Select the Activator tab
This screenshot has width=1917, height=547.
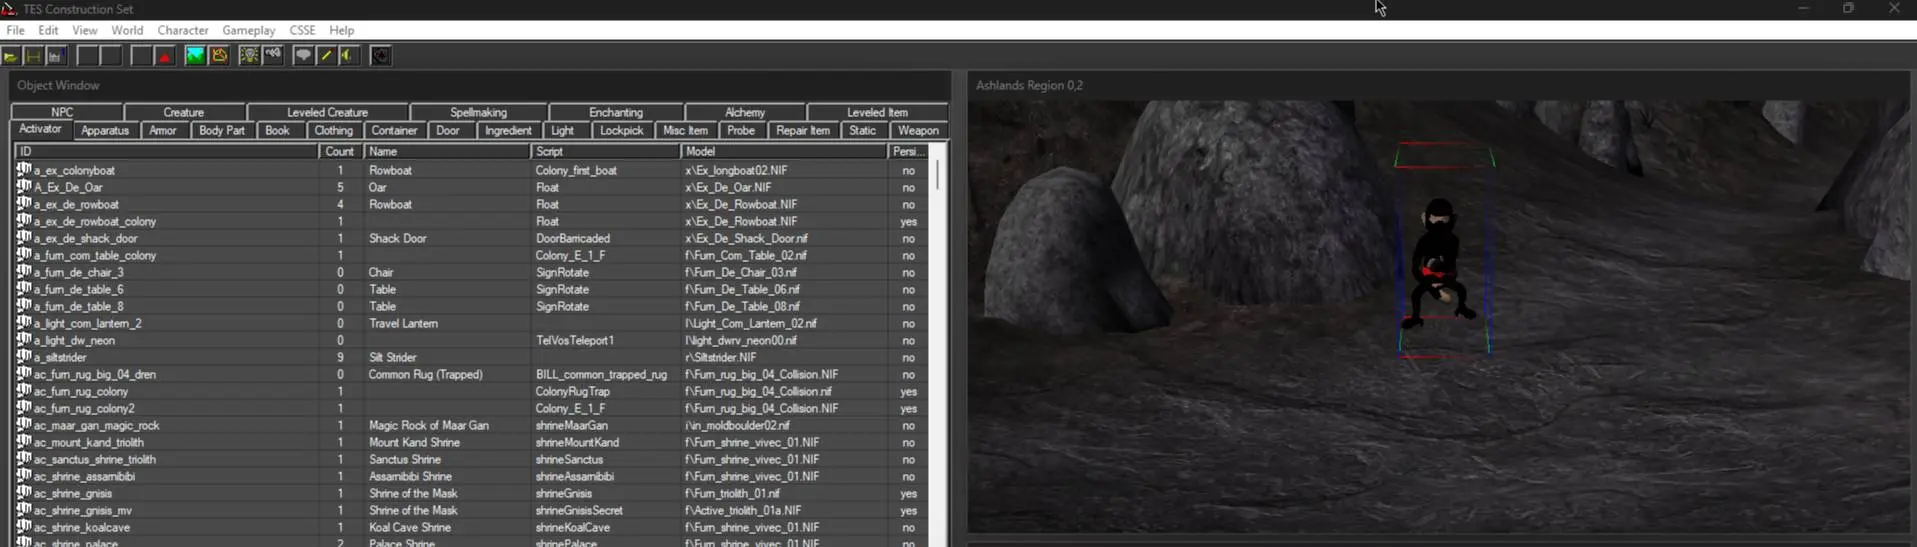pos(40,129)
